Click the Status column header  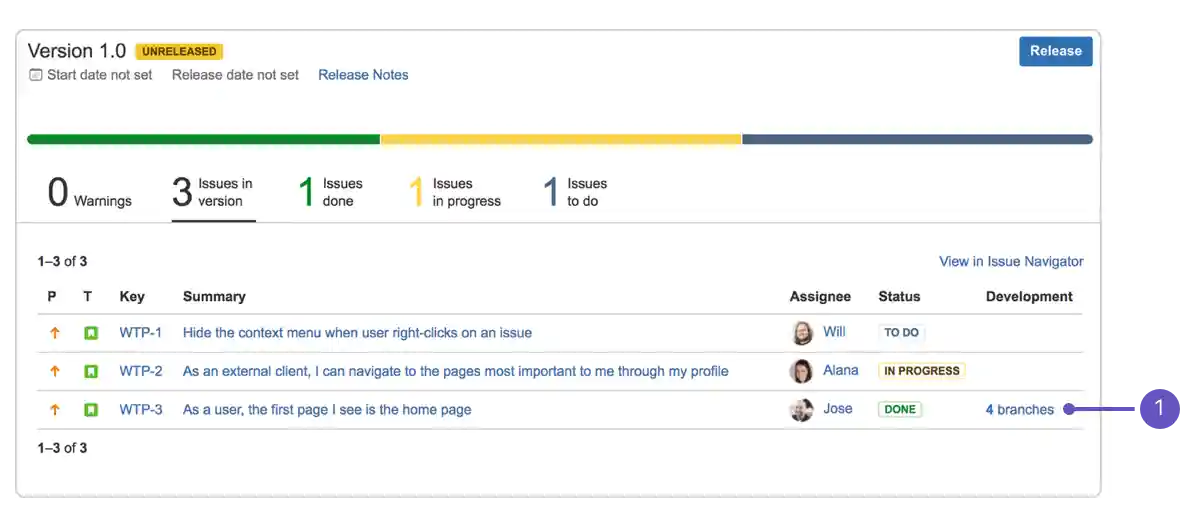(899, 296)
